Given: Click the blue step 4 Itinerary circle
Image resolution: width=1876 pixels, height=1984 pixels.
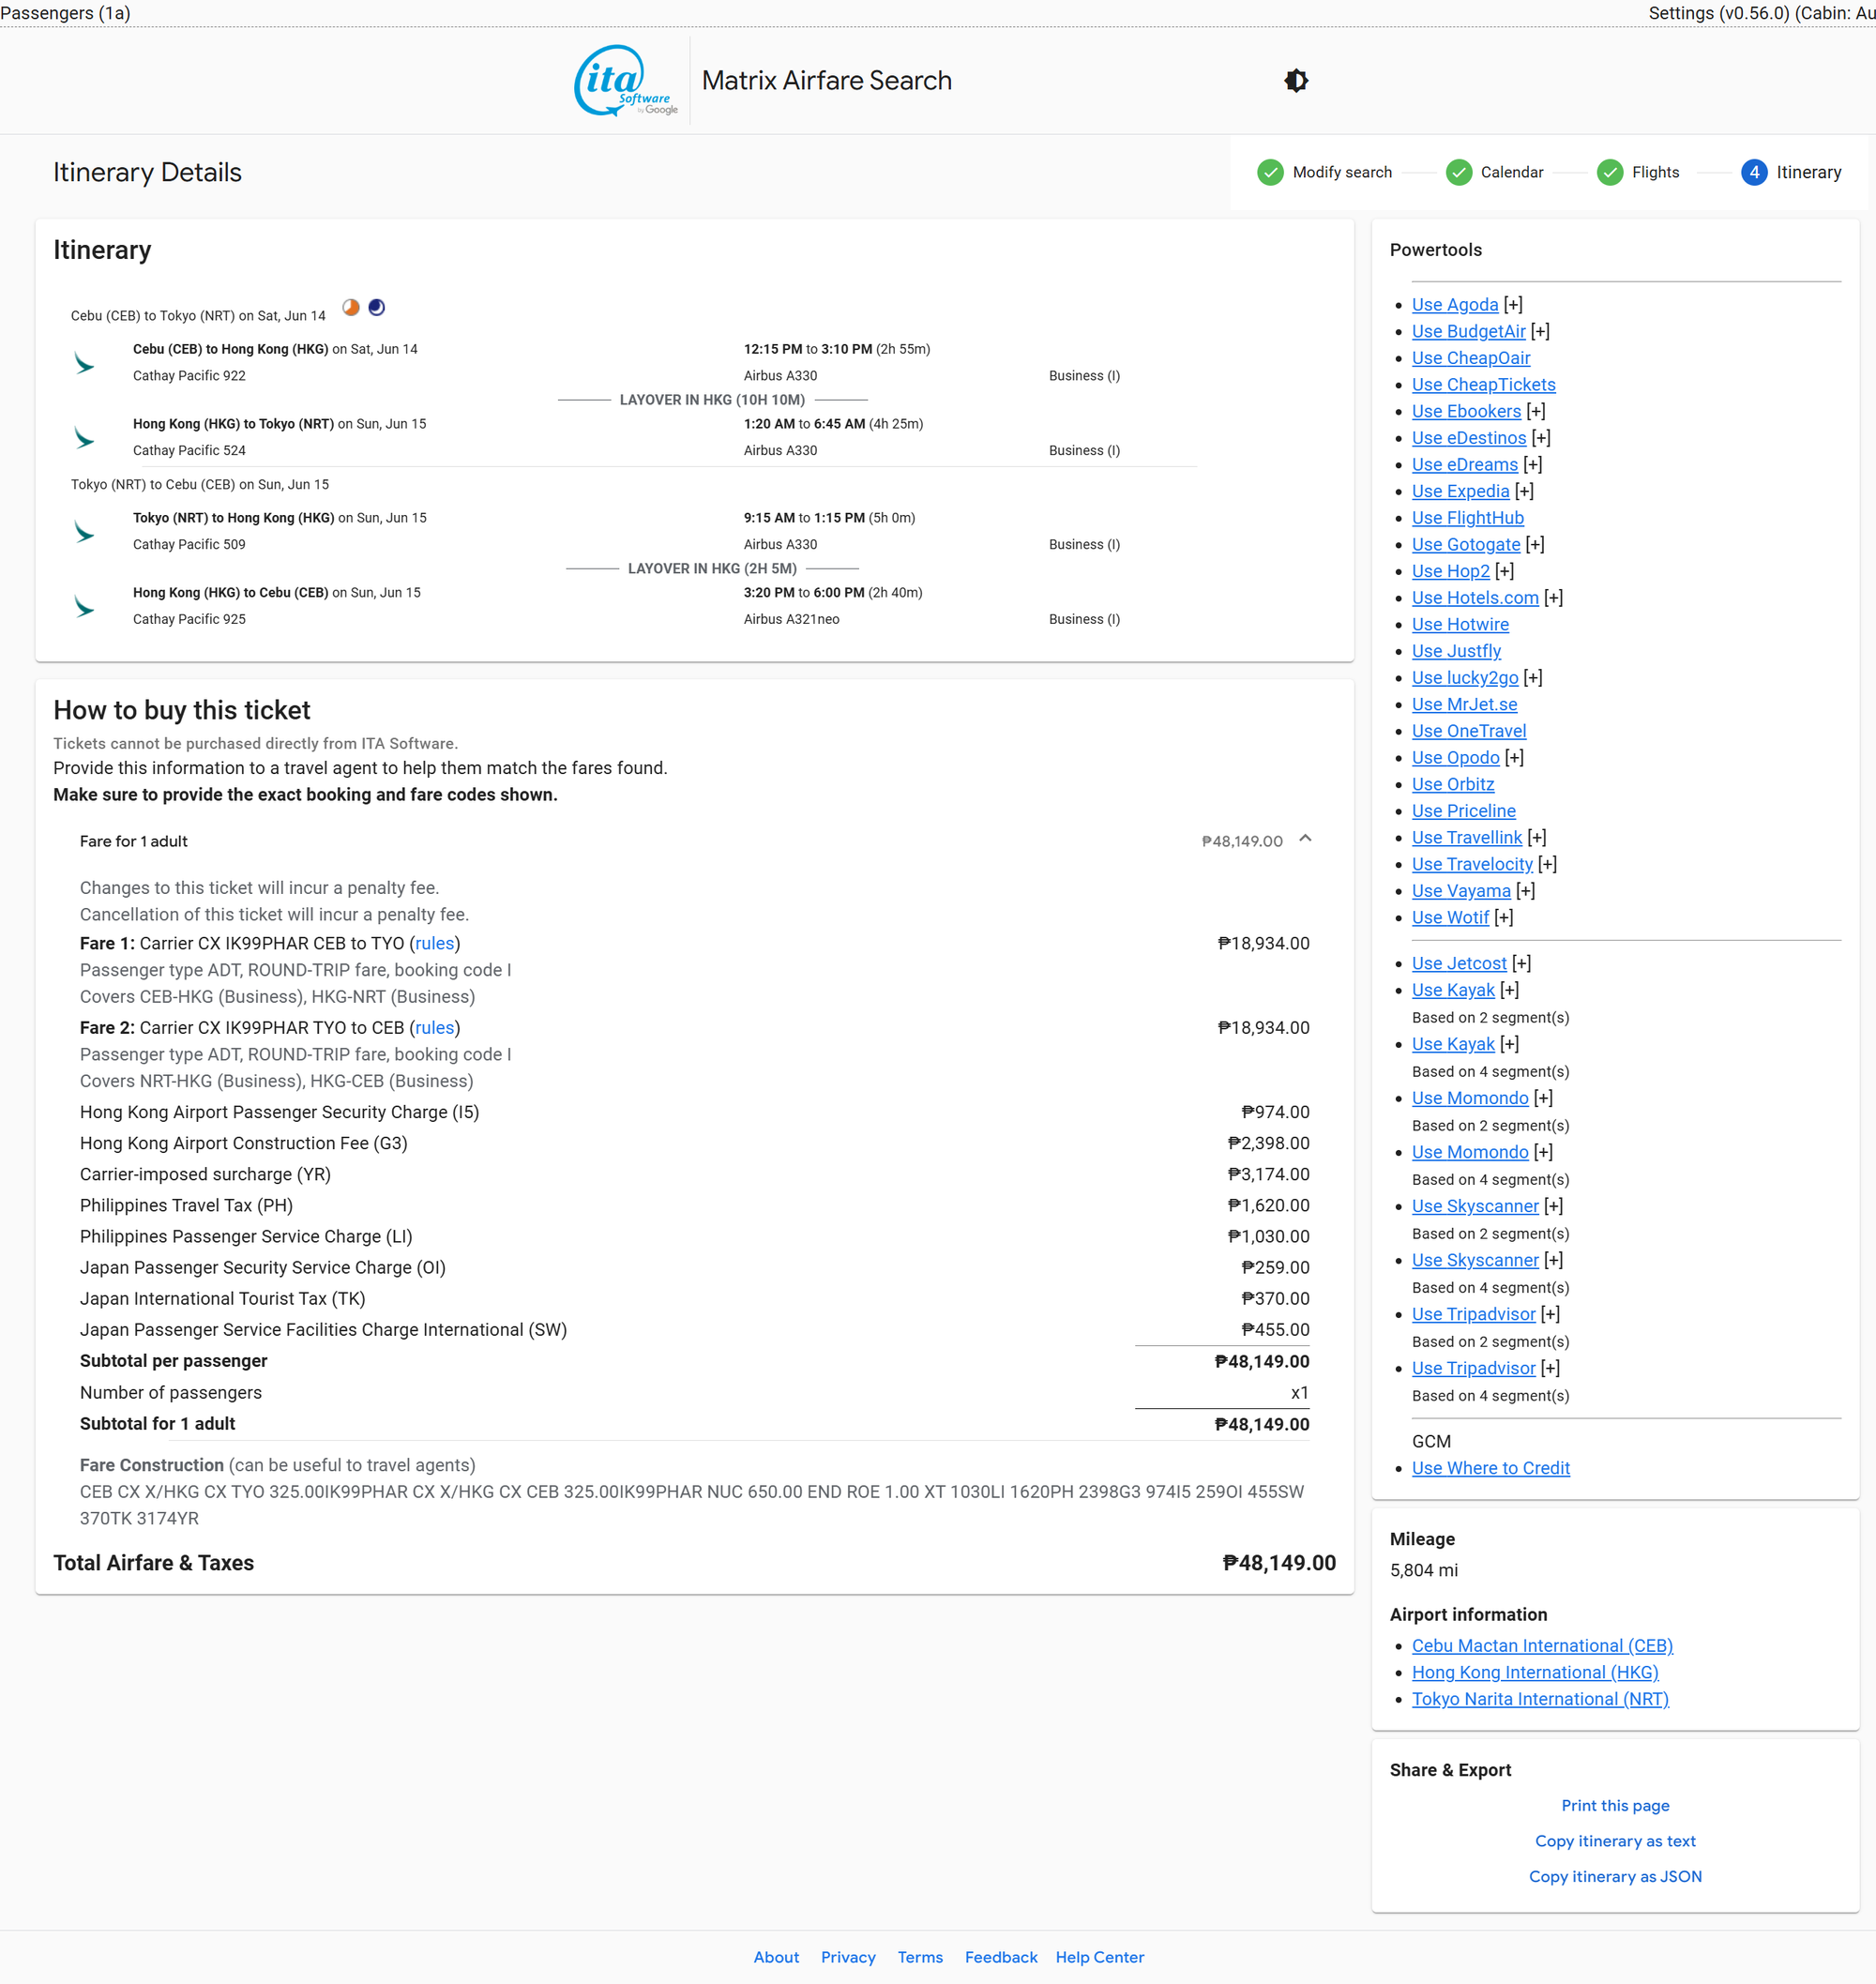Looking at the screenshot, I should coord(1753,173).
